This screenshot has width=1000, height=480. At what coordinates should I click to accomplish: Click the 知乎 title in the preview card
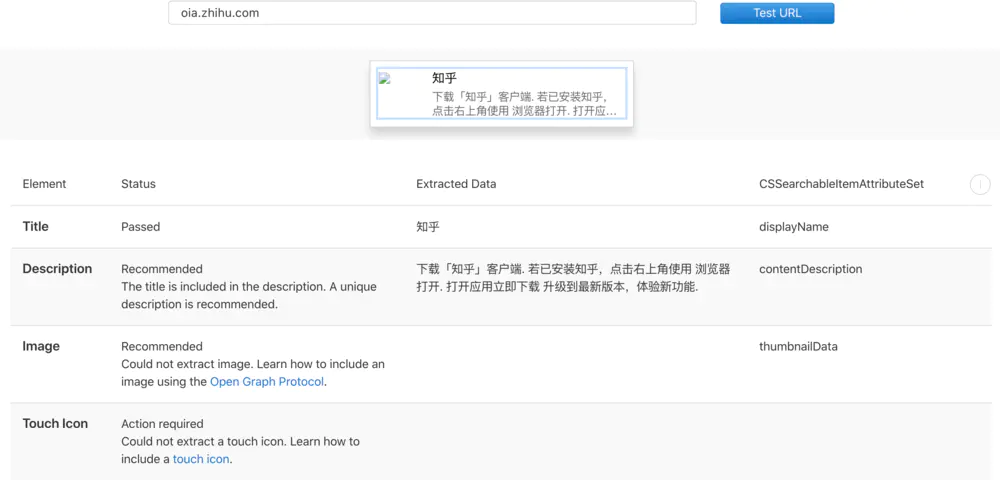coord(445,78)
